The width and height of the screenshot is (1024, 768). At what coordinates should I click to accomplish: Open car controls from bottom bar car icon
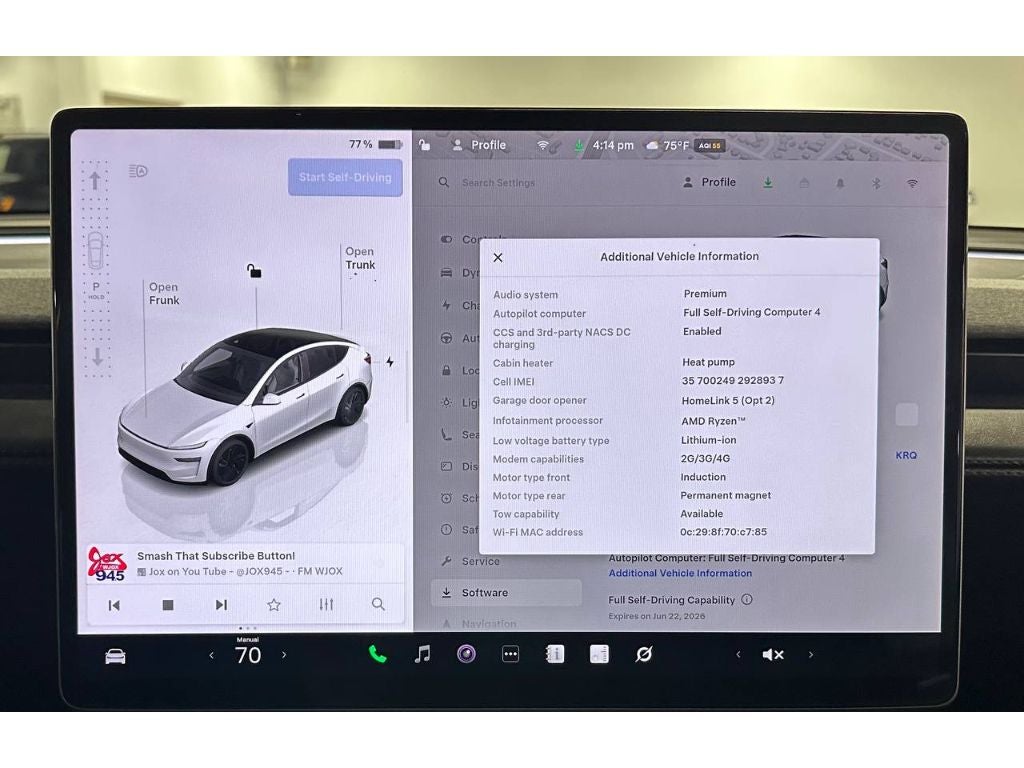pyautogui.click(x=116, y=656)
